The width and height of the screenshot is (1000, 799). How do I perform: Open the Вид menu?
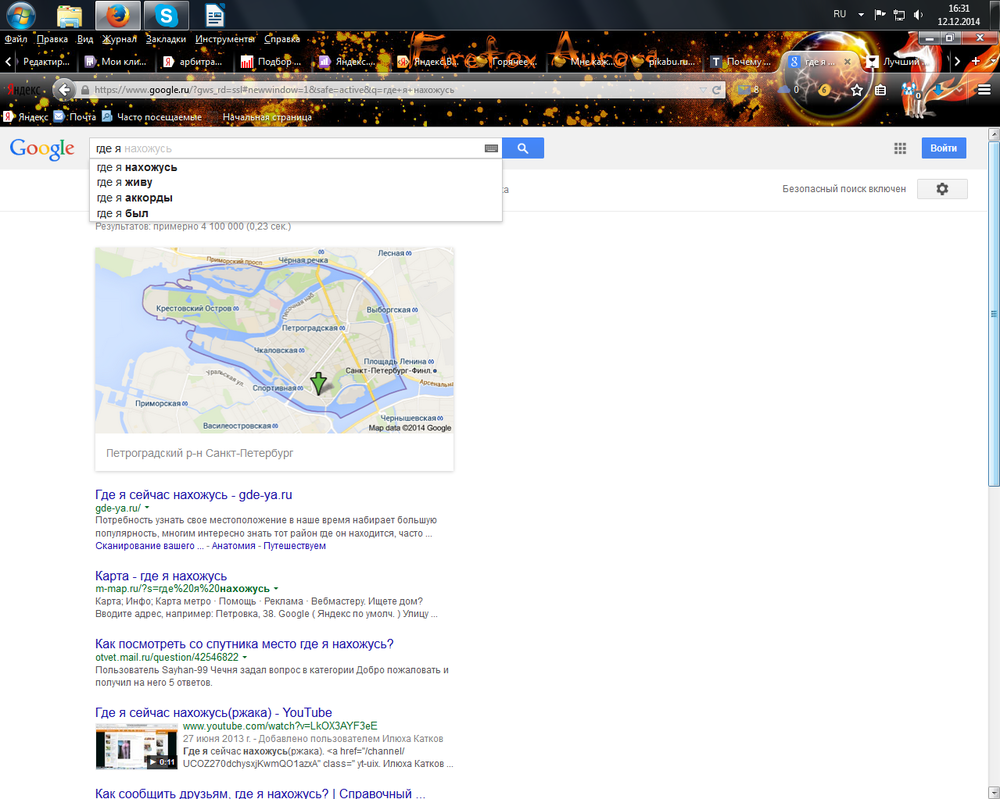(85, 39)
